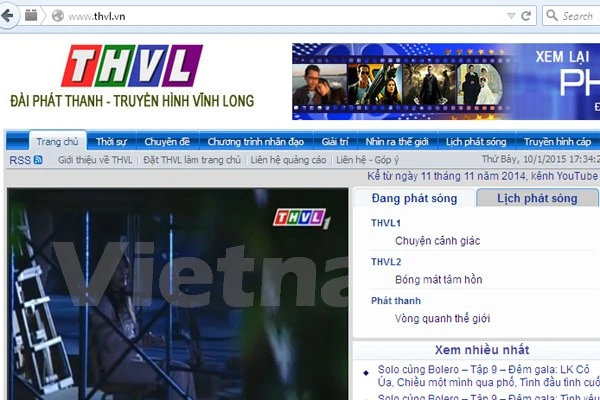Click the Xem nhiều nhất heading
600x400 pixels.
click(x=482, y=350)
